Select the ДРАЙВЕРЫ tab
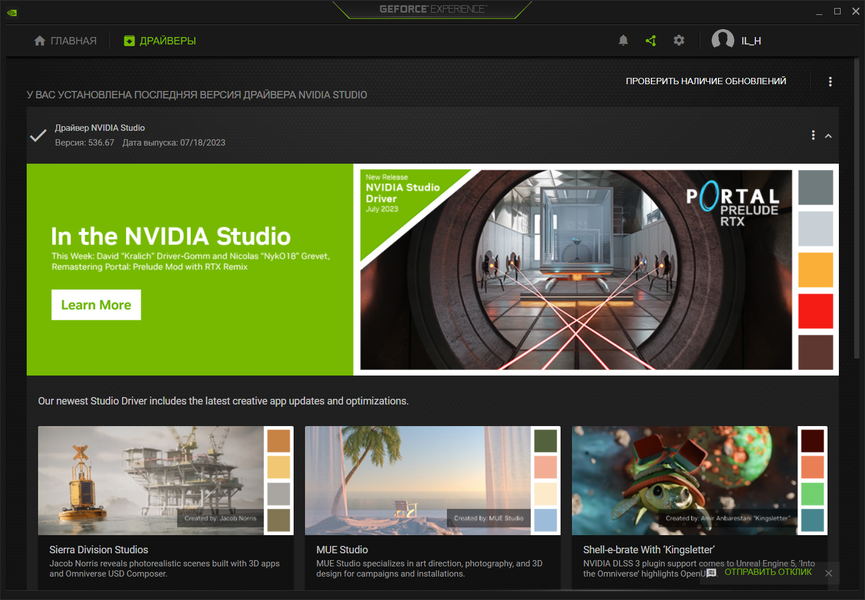The width and height of the screenshot is (865, 600). click(x=160, y=41)
